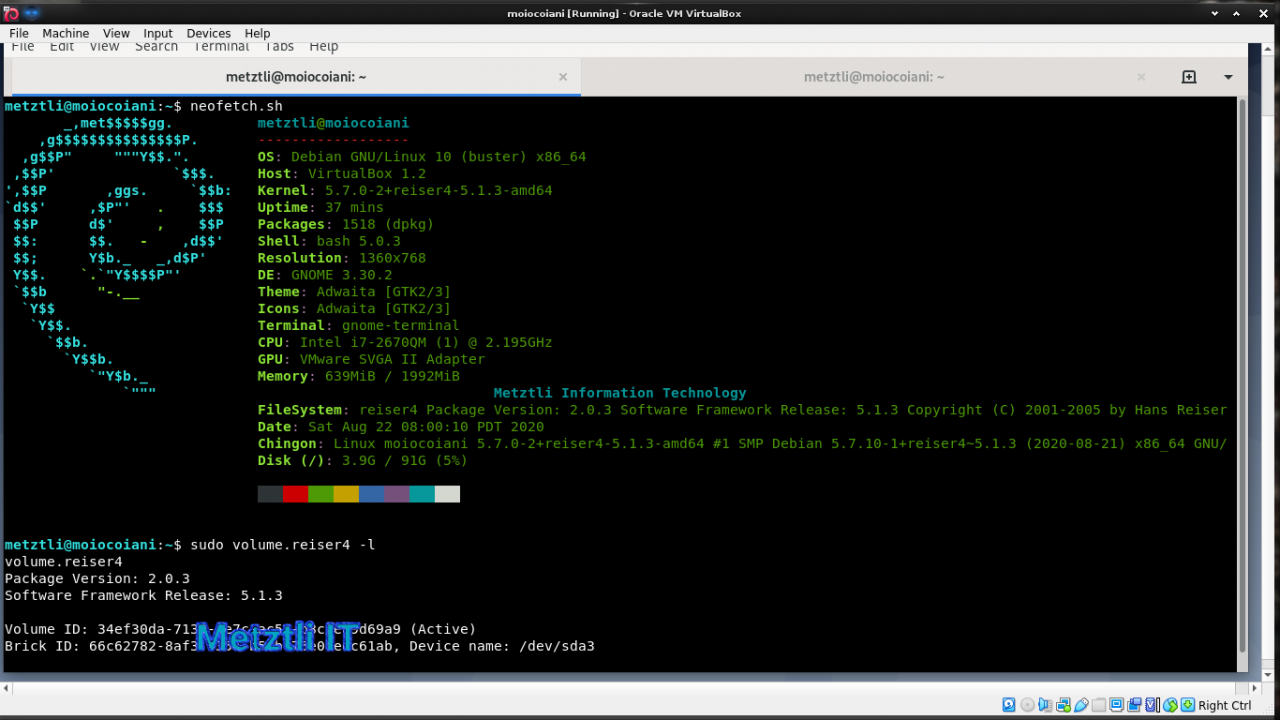Image resolution: width=1280 pixels, height=720 pixels.
Task: Click the 'Uptime: 37 mins' line
Action: click(321, 208)
